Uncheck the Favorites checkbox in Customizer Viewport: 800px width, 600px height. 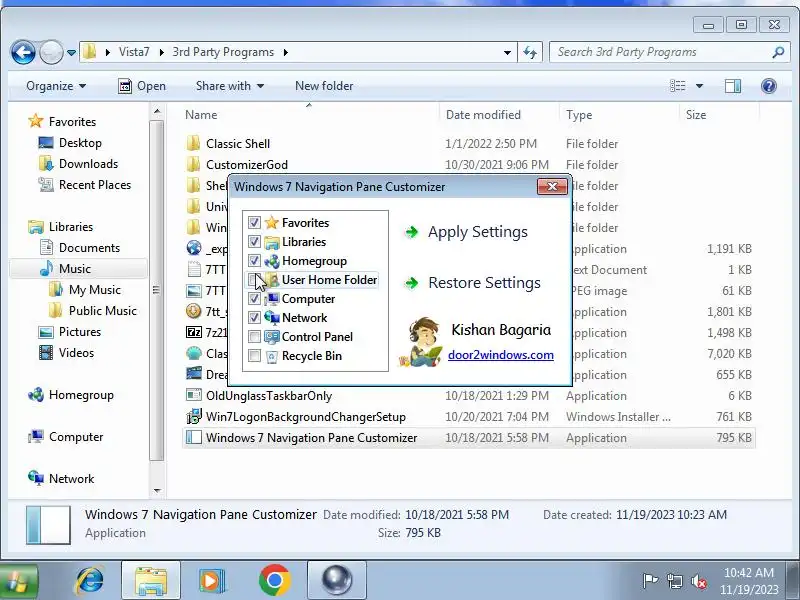254,222
